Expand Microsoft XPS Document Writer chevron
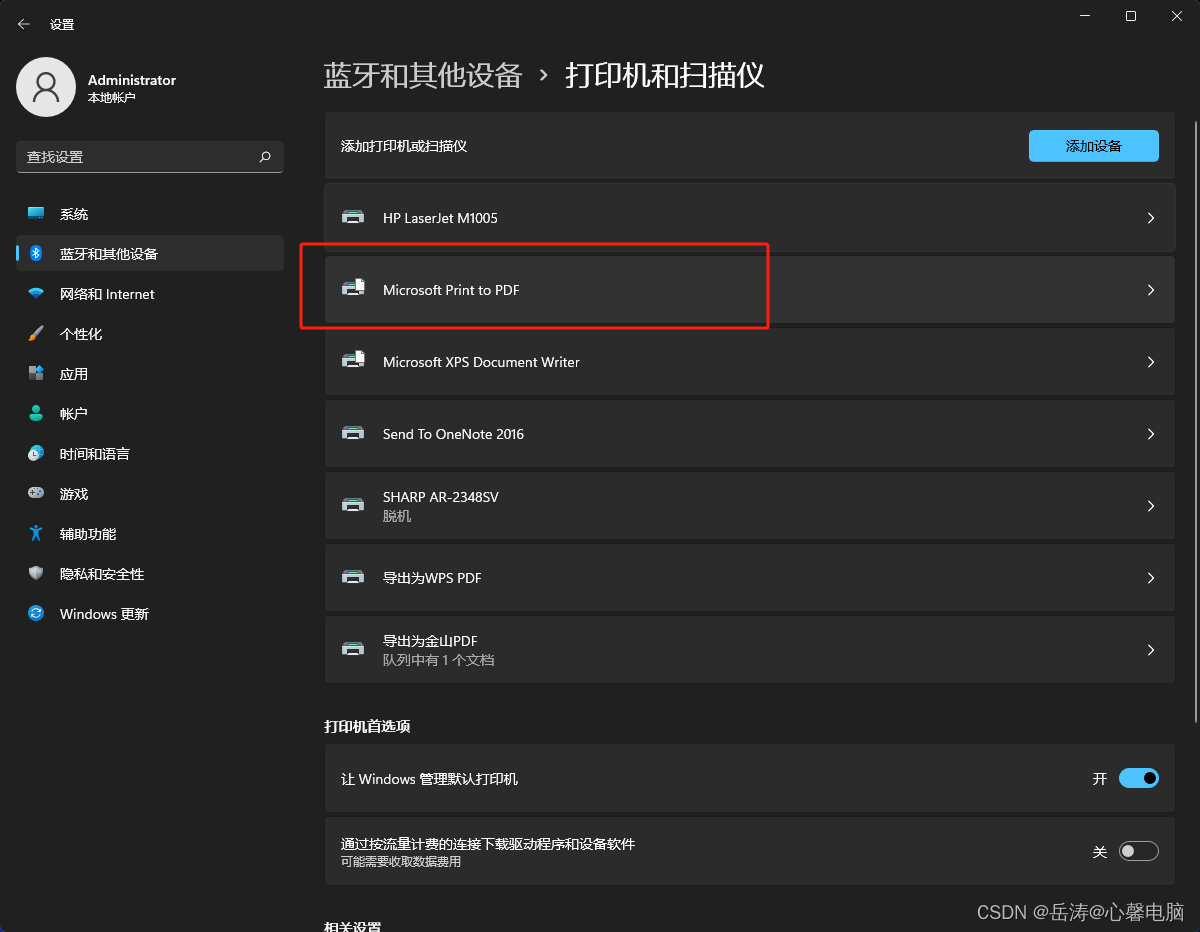This screenshot has width=1200, height=932. [x=1151, y=362]
